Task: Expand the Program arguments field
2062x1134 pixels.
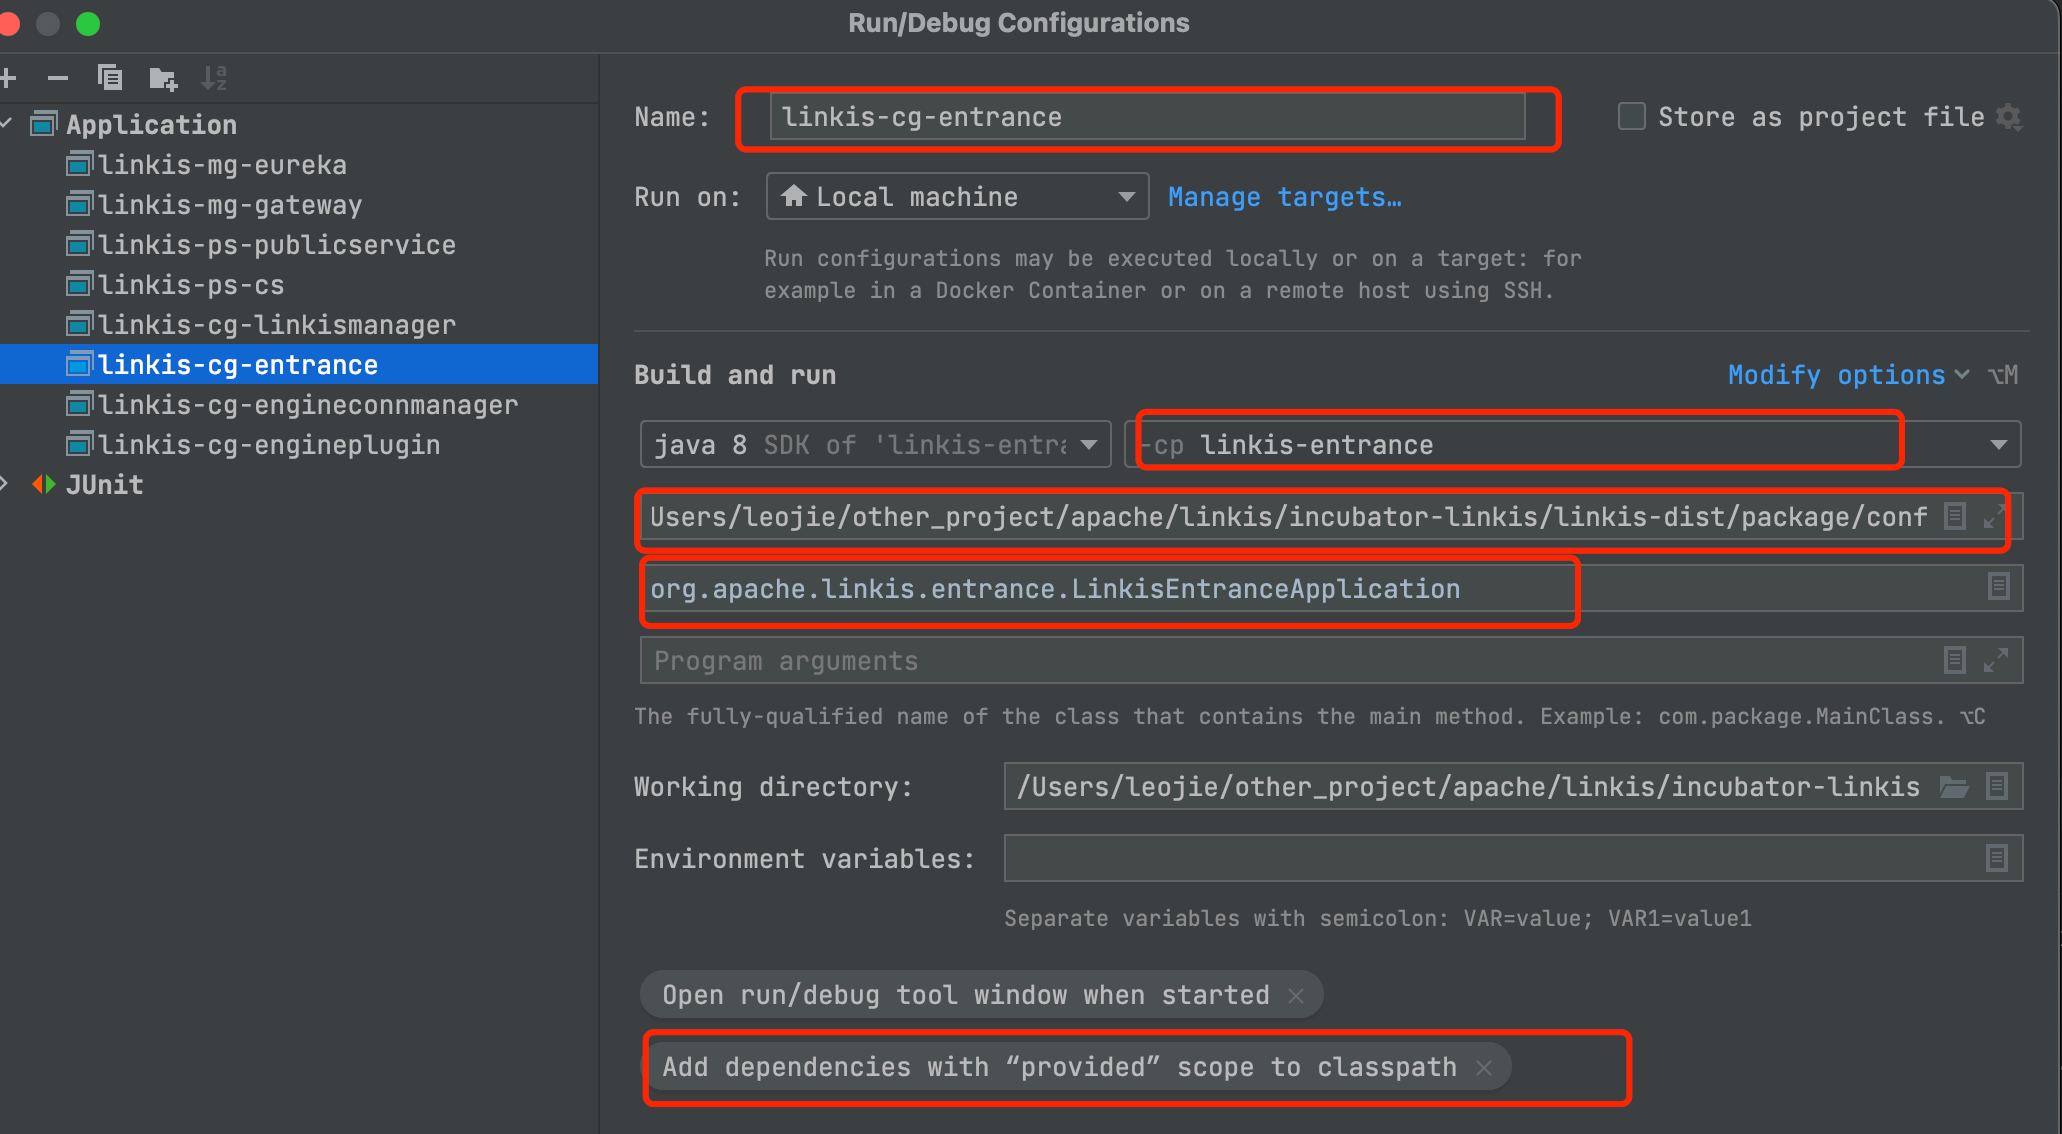Action: pyautogui.click(x=1996, y=660)
